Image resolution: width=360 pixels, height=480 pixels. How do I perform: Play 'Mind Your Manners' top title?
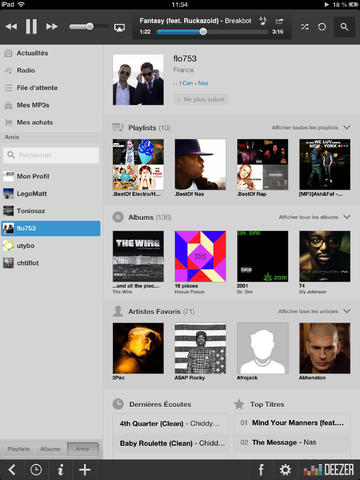click(292, 423)
